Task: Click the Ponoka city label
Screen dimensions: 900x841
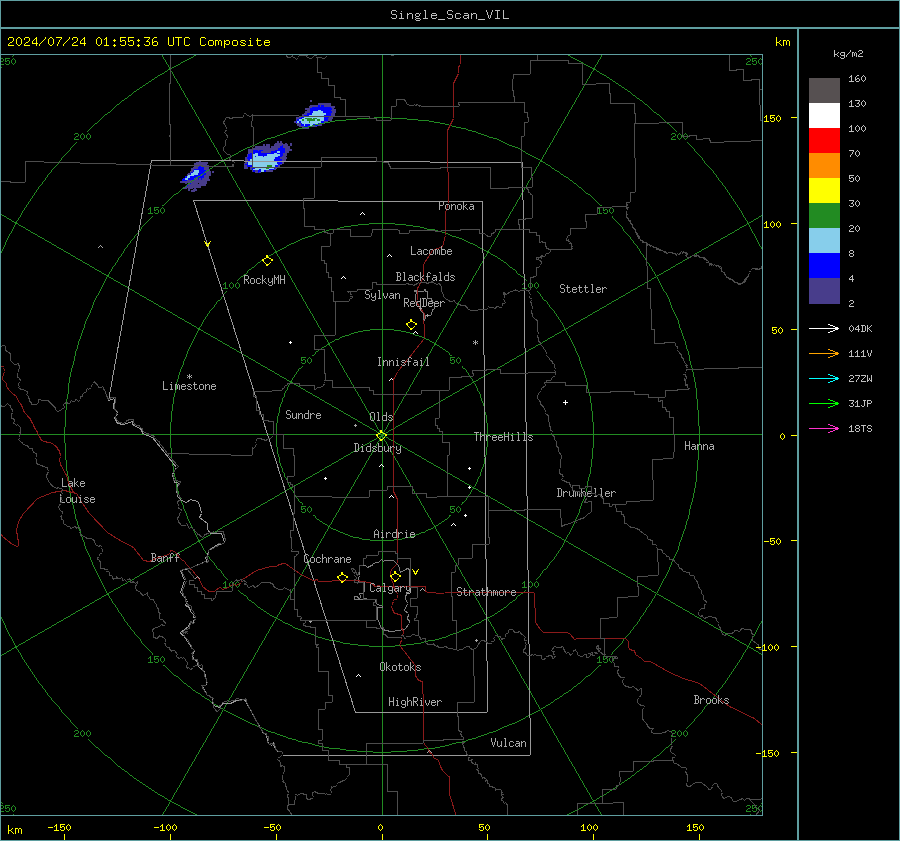Action: click(x=456, y=206)
